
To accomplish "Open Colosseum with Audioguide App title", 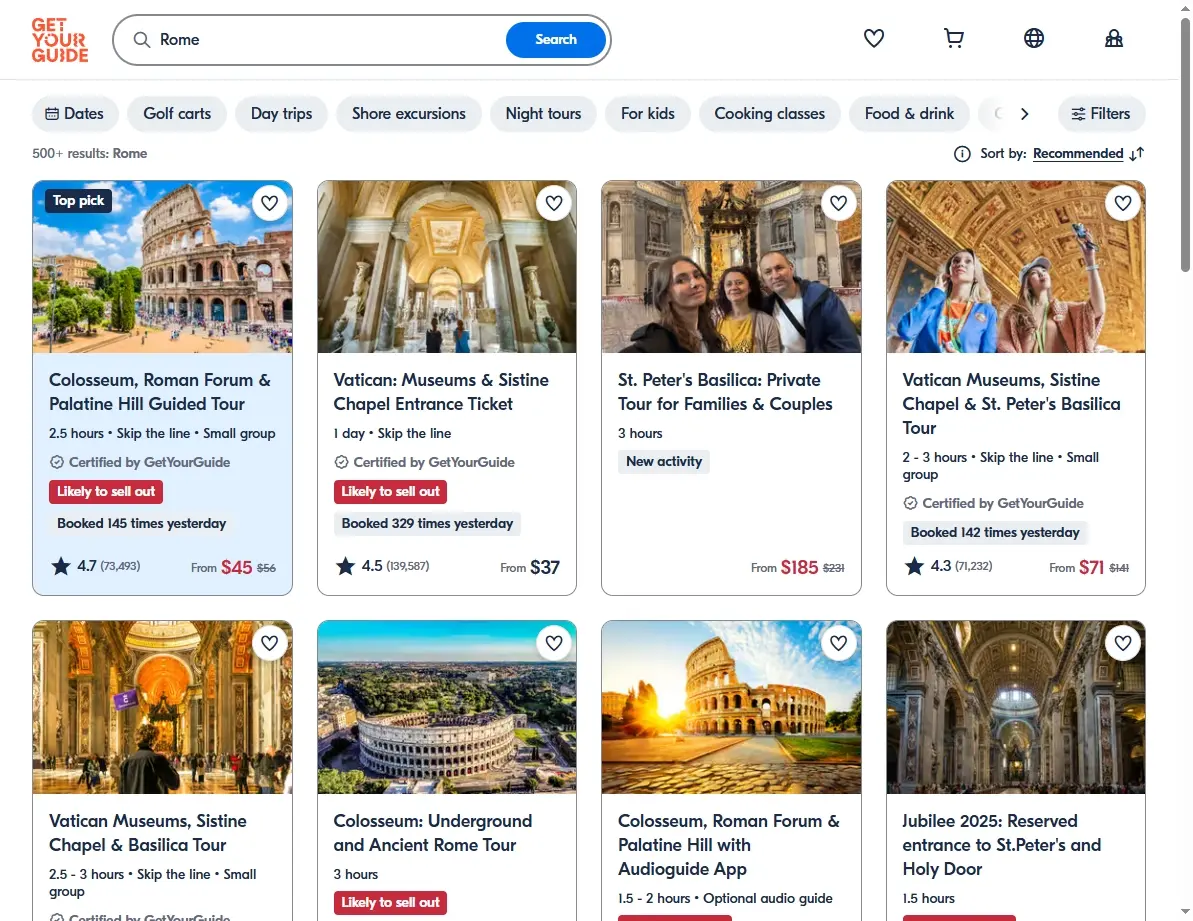I will pos(729,845).
